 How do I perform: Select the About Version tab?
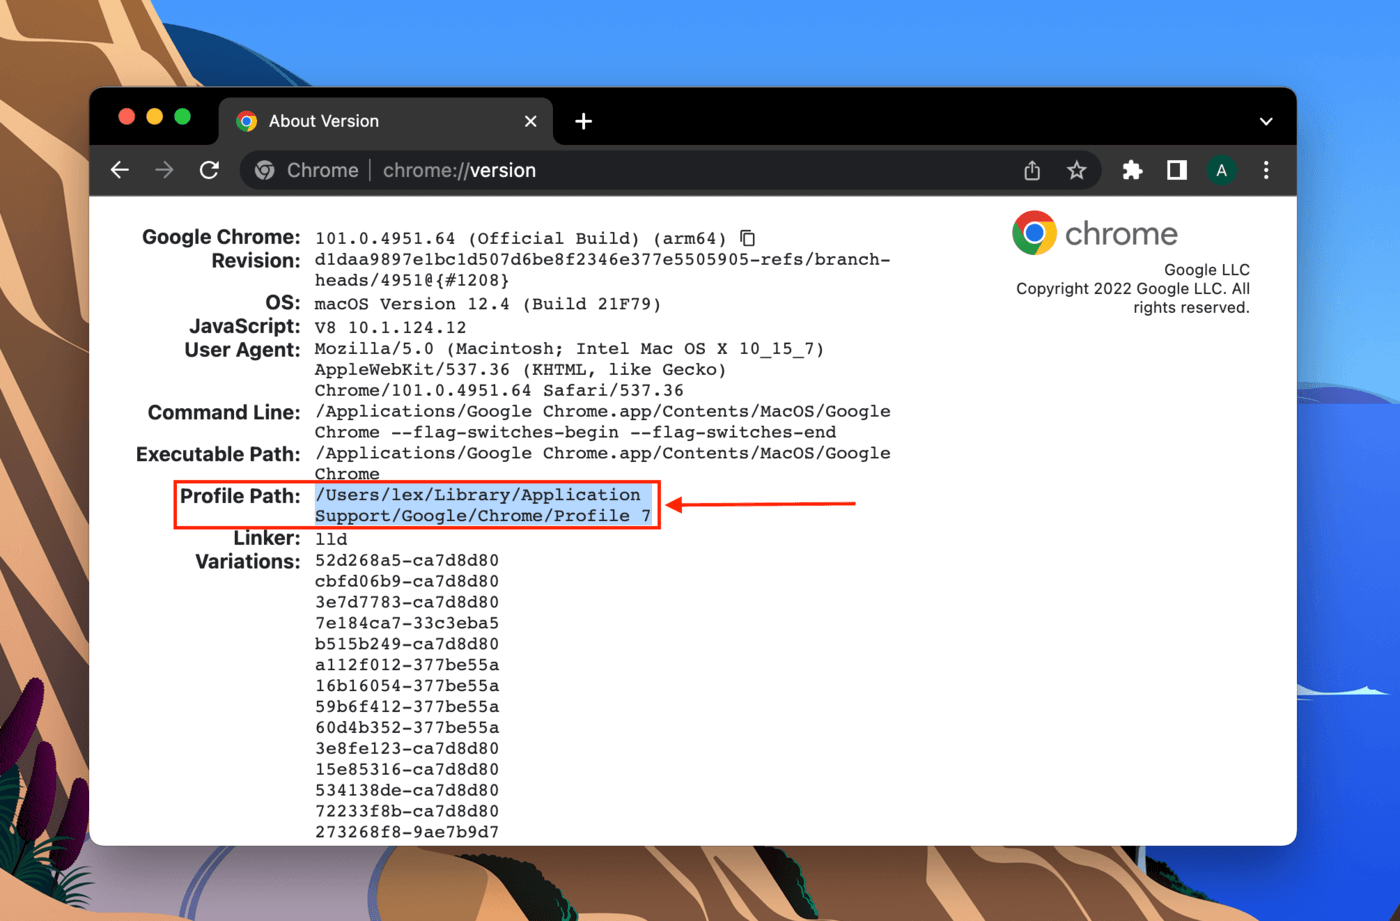(x=385, y=121)
